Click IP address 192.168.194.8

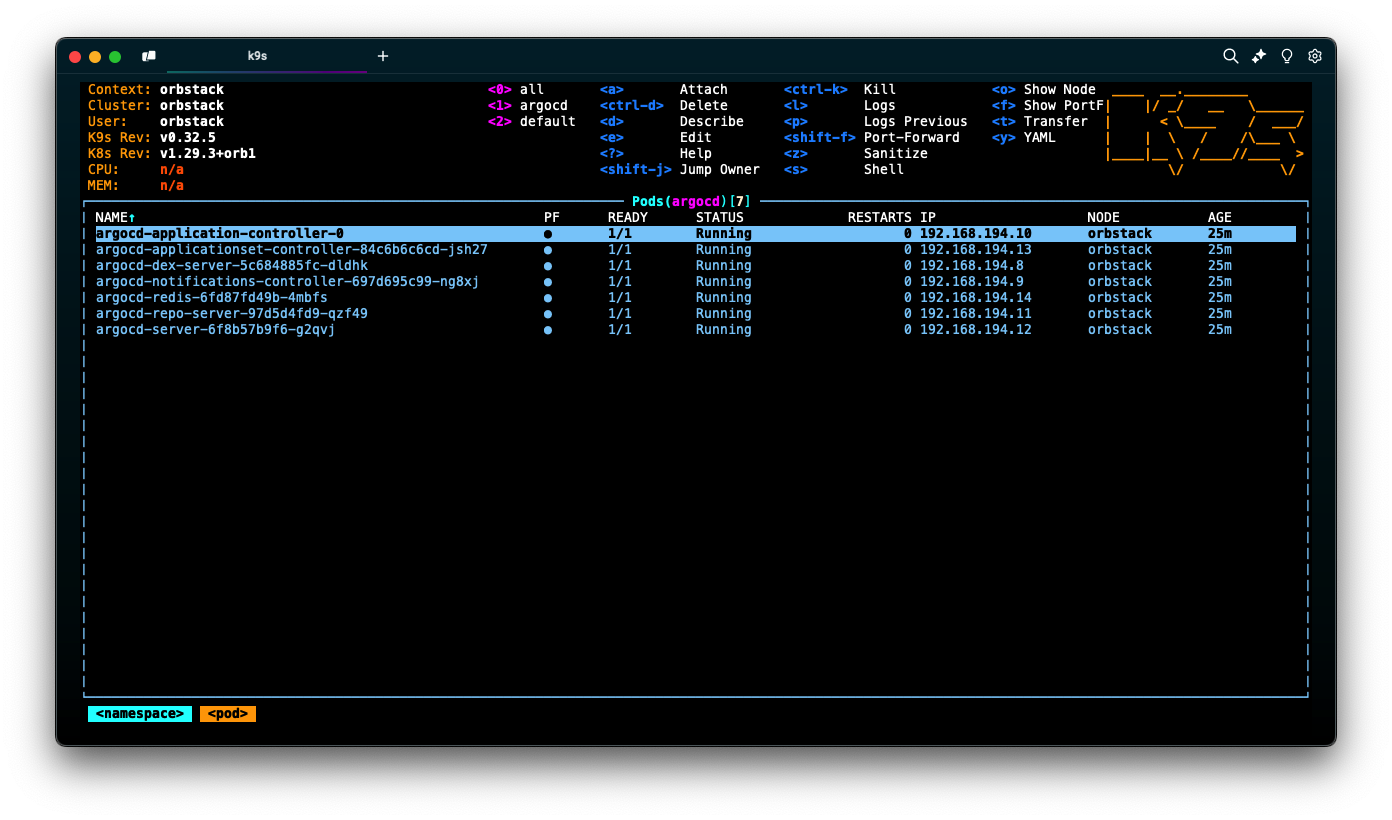point(972,265)
